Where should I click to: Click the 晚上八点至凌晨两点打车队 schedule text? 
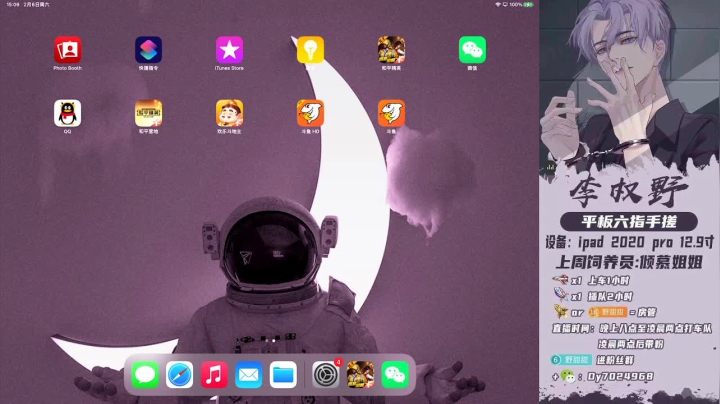[x=656, y=328]
